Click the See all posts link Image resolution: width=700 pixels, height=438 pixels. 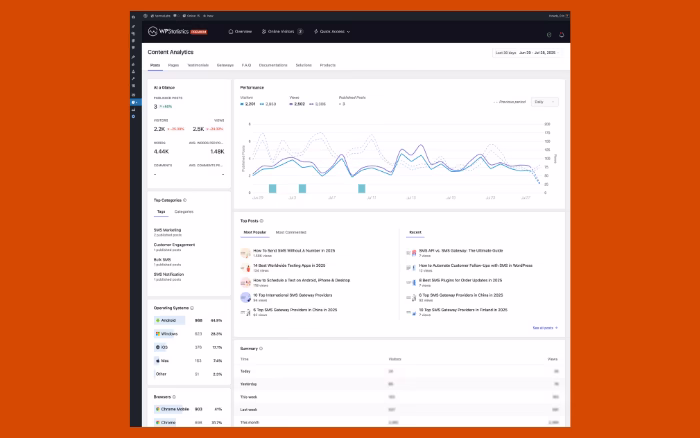tap(545, 328)
